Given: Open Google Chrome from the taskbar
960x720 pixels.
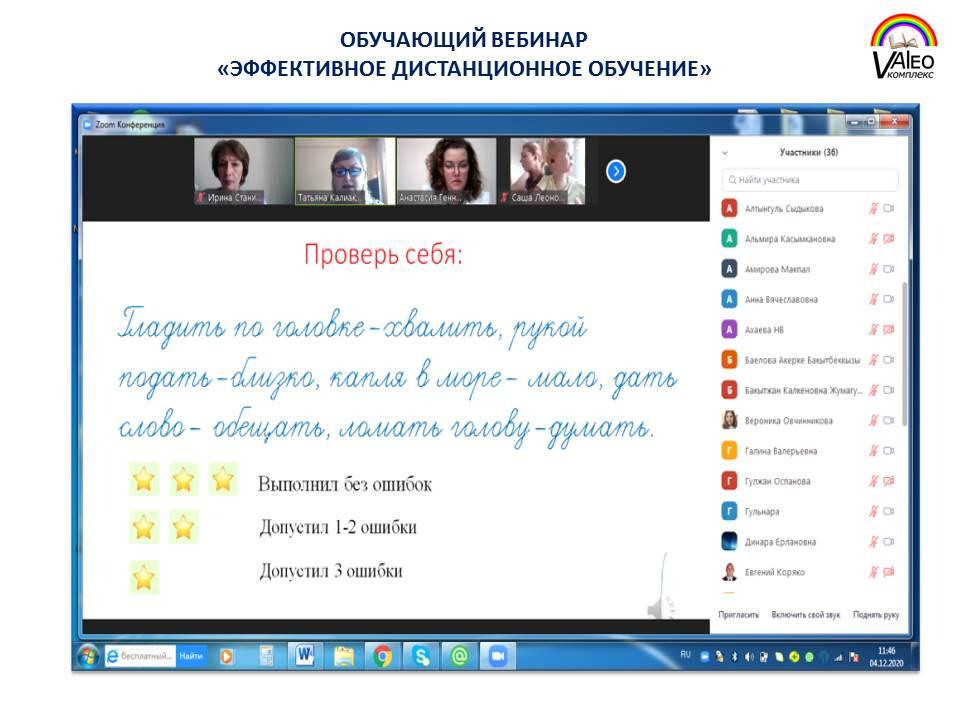Looking at the screenshot, I should coord(383,656).
